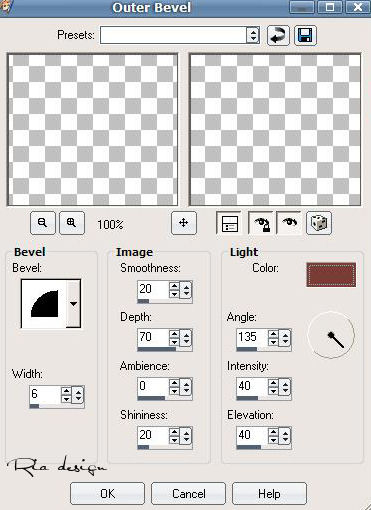Open the Smoothness slider dropdown arrow
Viewport: 371px width, 510px height.
(x=186, y=289)
